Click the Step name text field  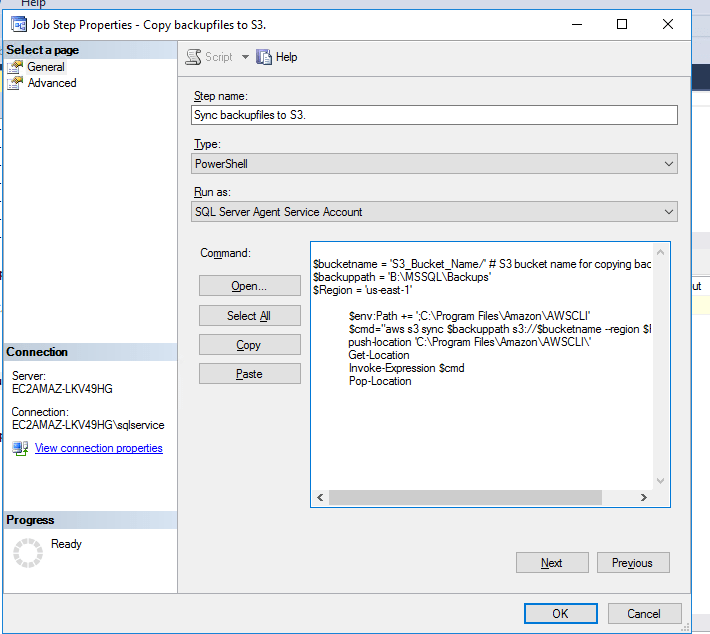434,115
